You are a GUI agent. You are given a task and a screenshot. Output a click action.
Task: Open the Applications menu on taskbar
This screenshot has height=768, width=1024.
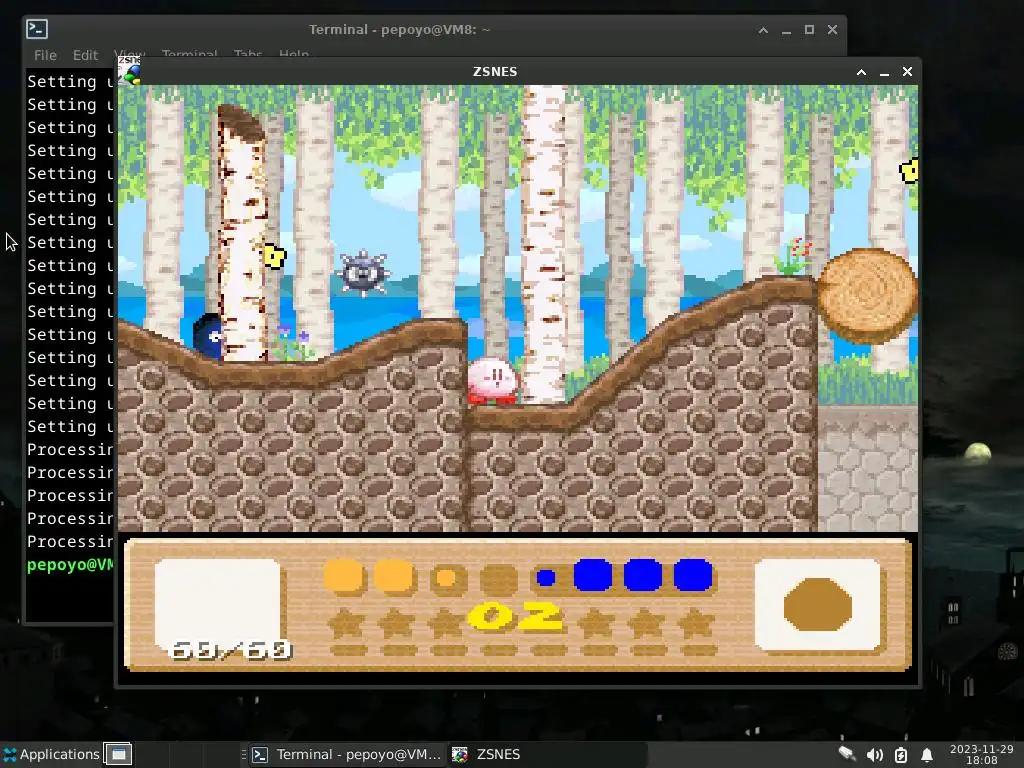point(51,754)
